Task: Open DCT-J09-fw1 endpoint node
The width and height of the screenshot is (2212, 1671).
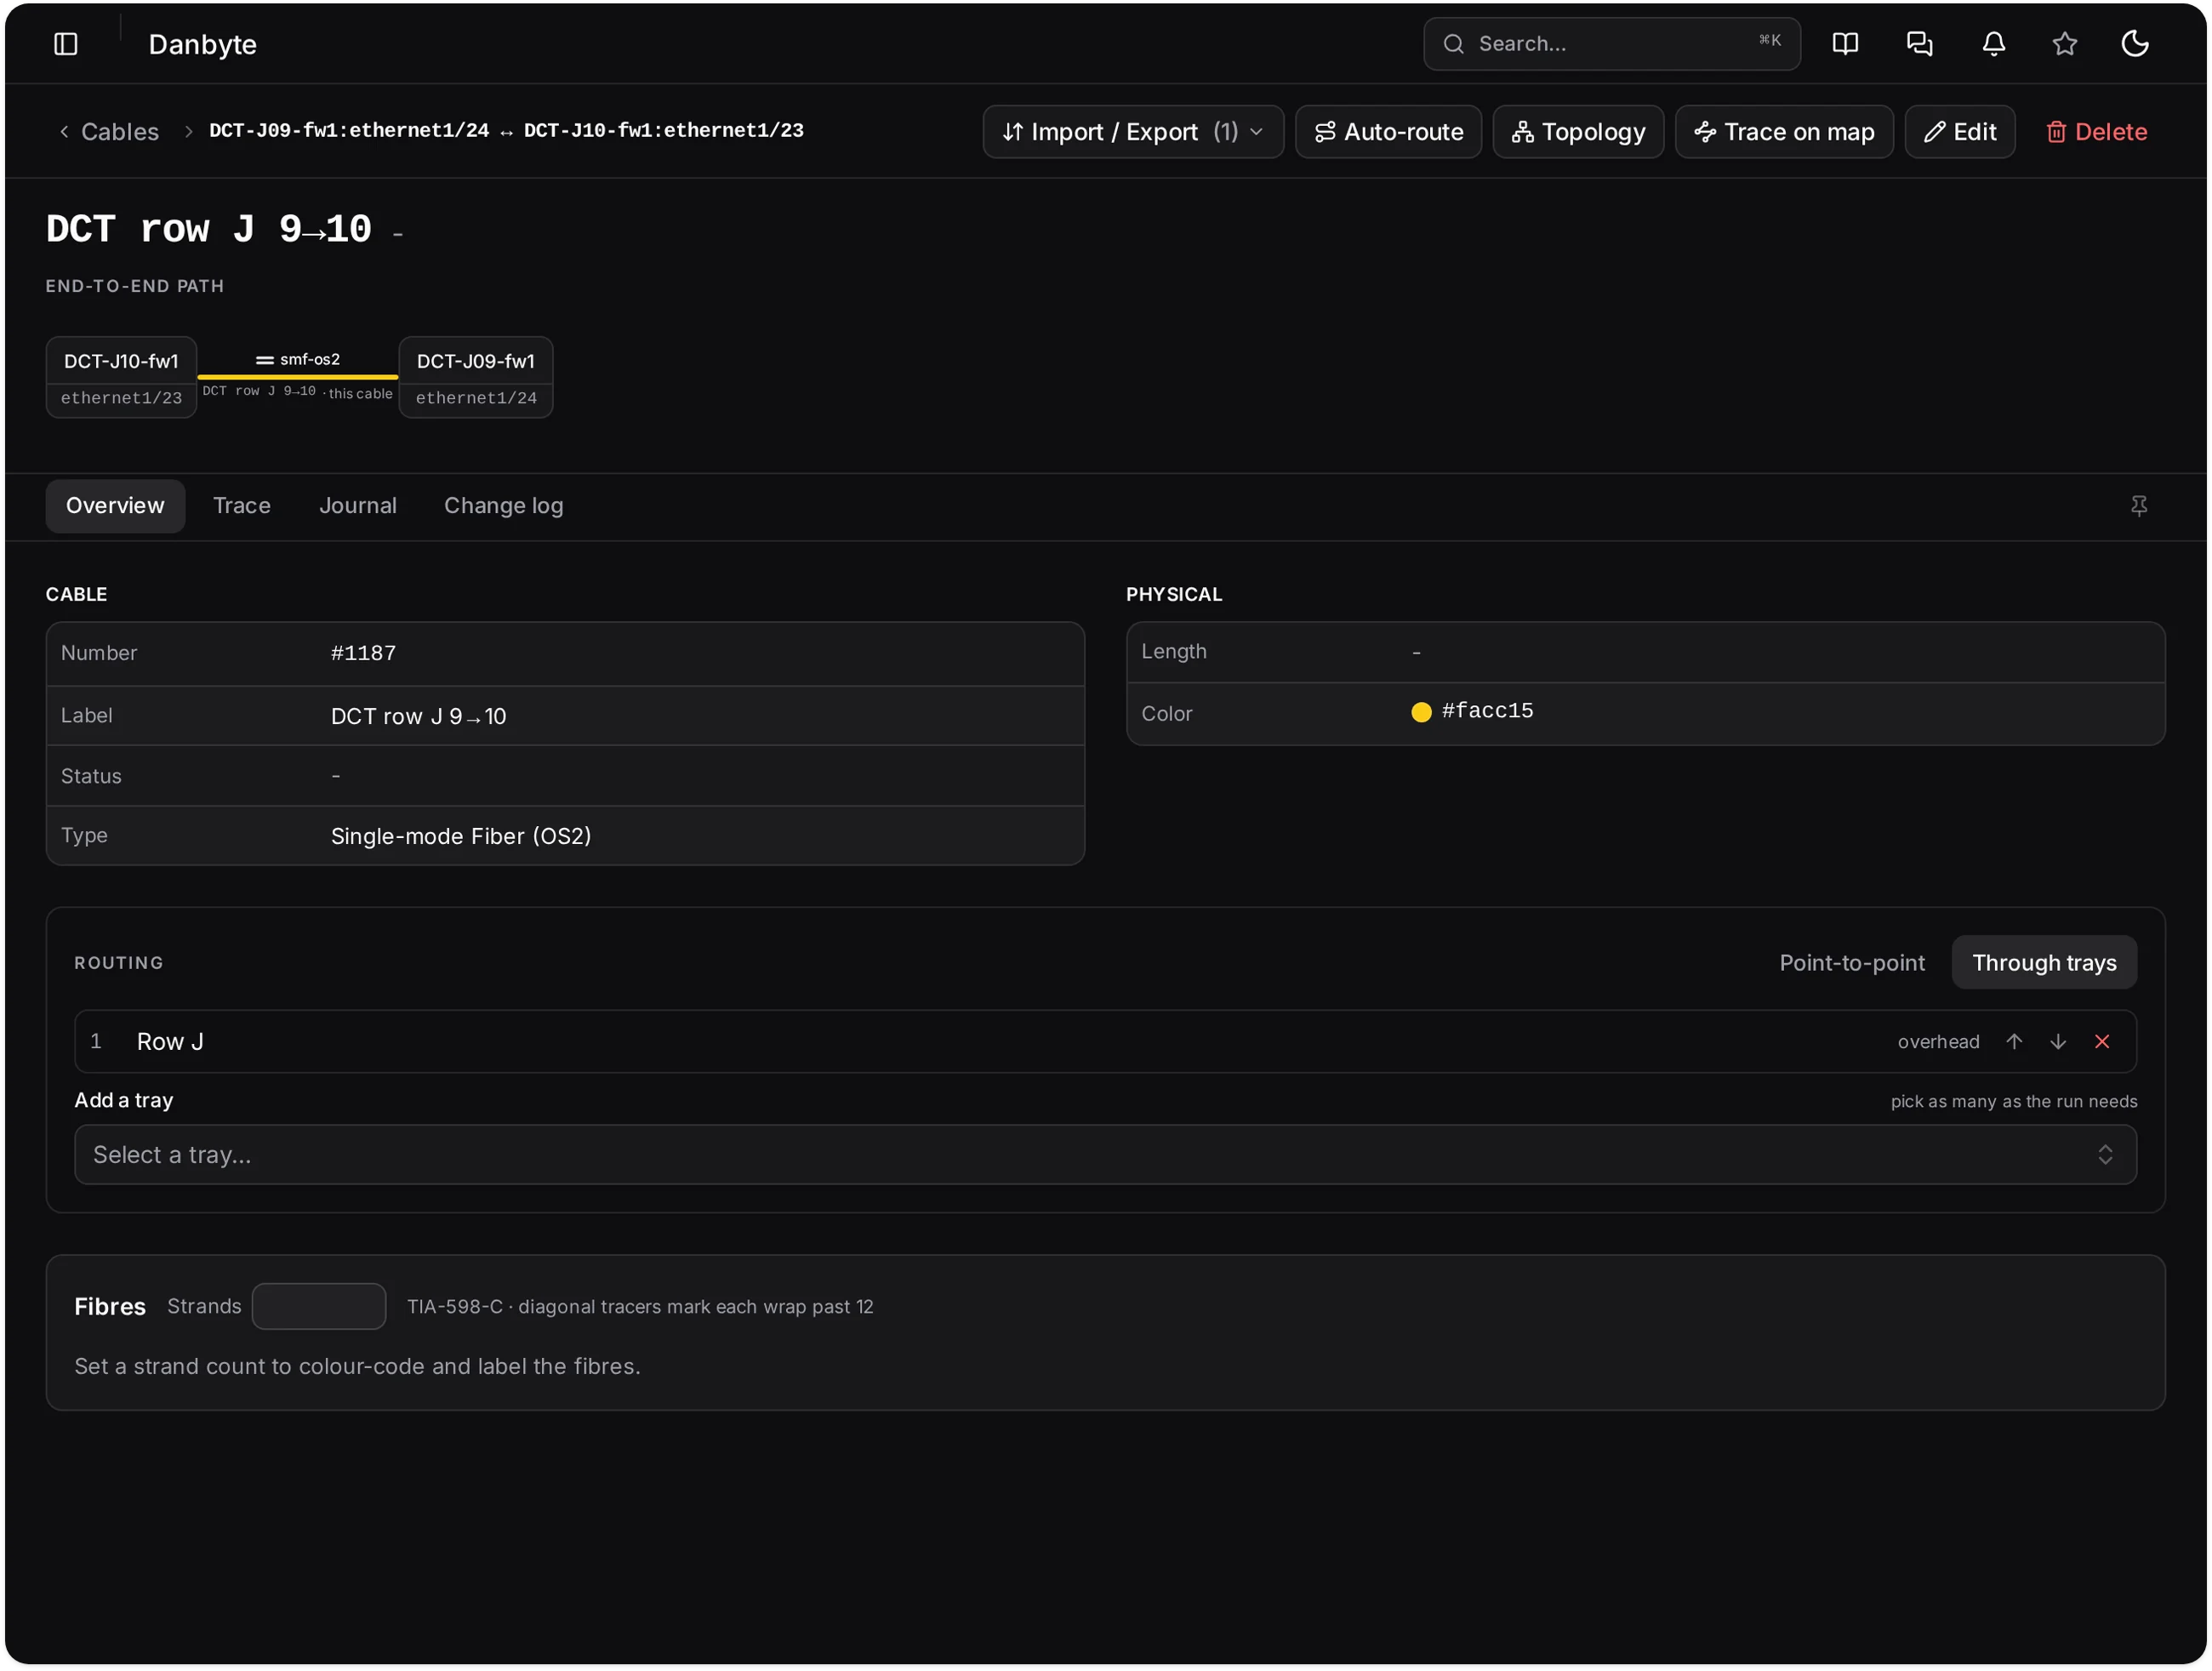Action: tap(475, 377)
